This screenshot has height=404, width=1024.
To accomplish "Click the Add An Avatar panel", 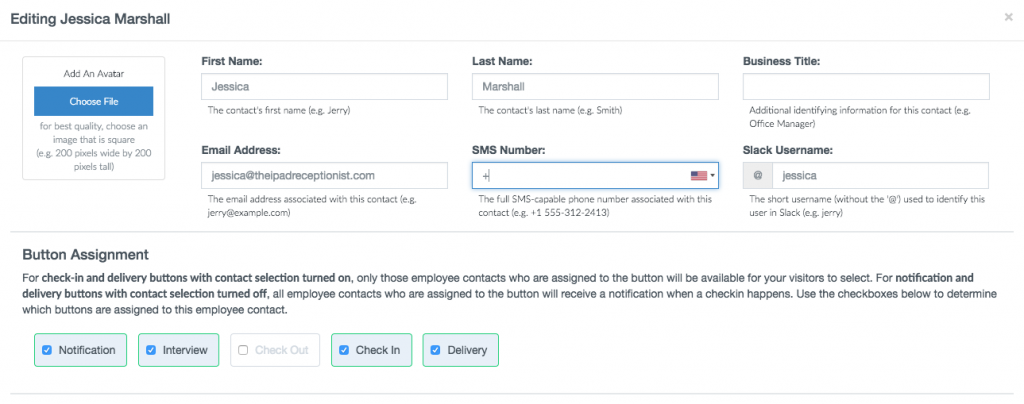I will (94, 118).
